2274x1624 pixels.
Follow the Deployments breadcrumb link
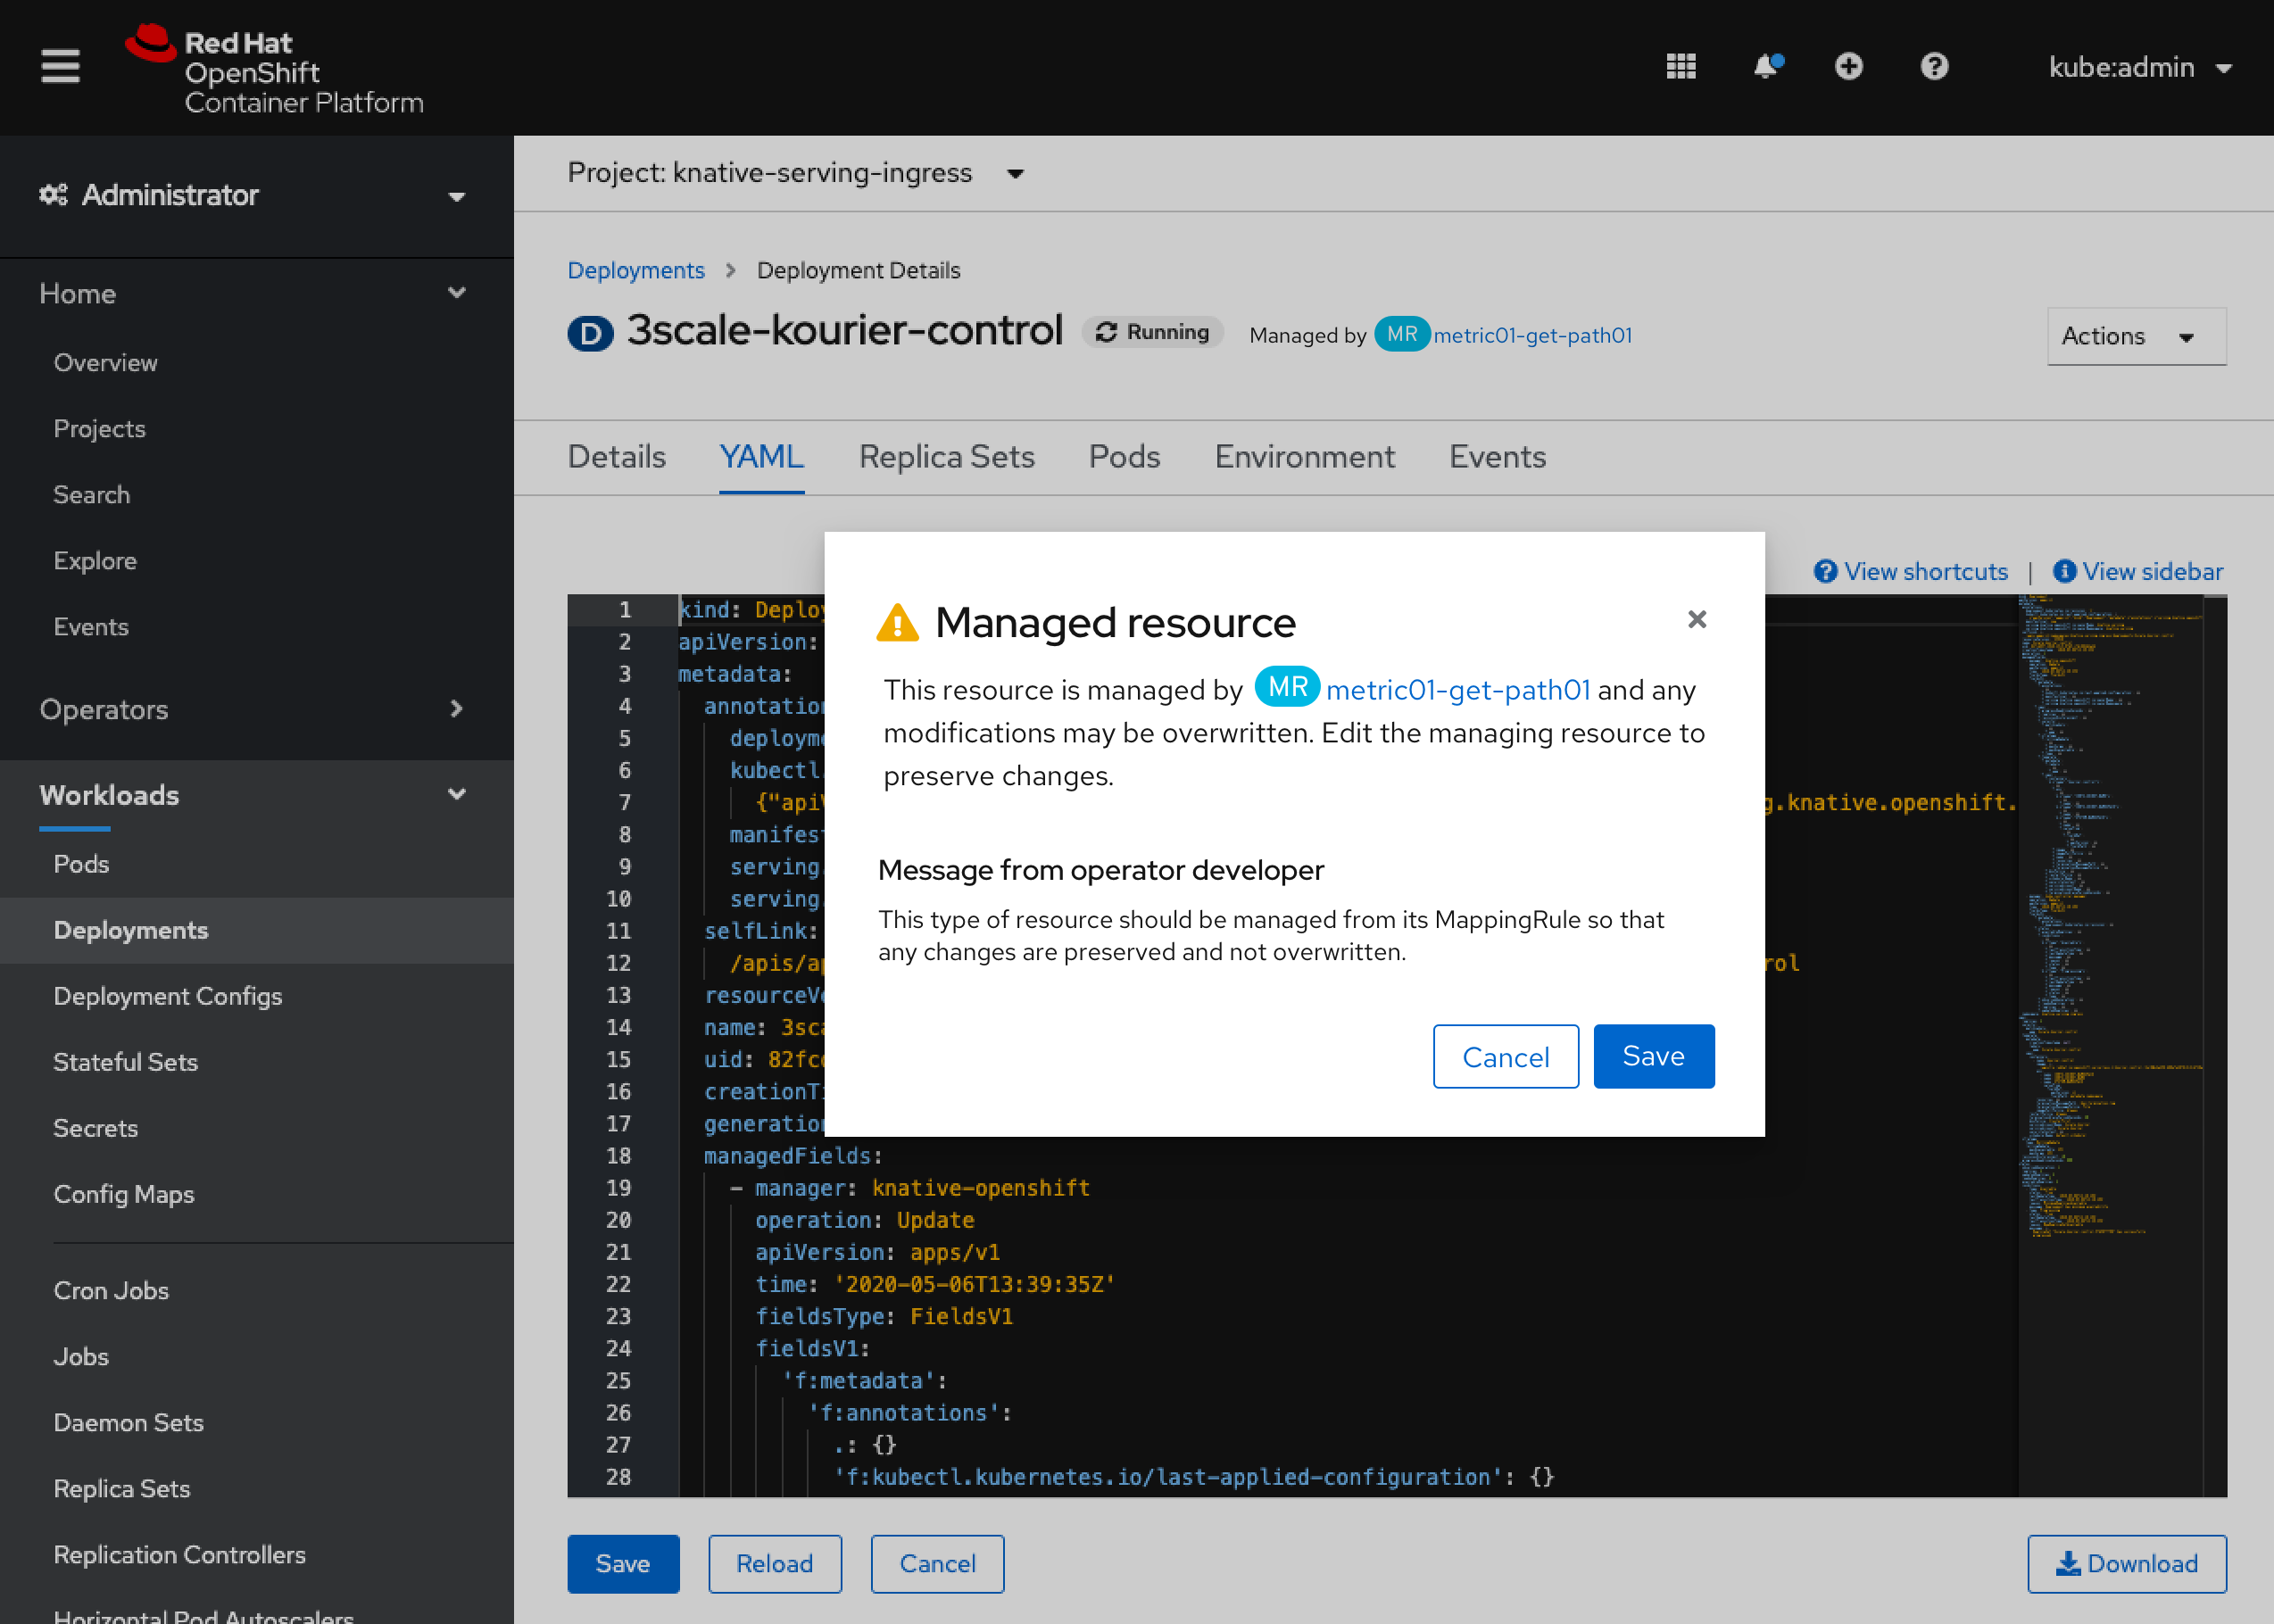coord(636,270)
